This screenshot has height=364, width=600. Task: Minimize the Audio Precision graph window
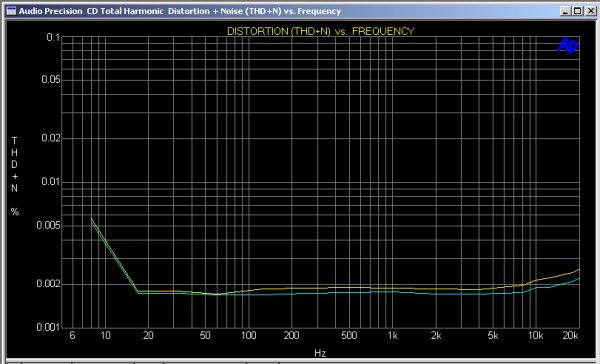click(x=566, y=11)
